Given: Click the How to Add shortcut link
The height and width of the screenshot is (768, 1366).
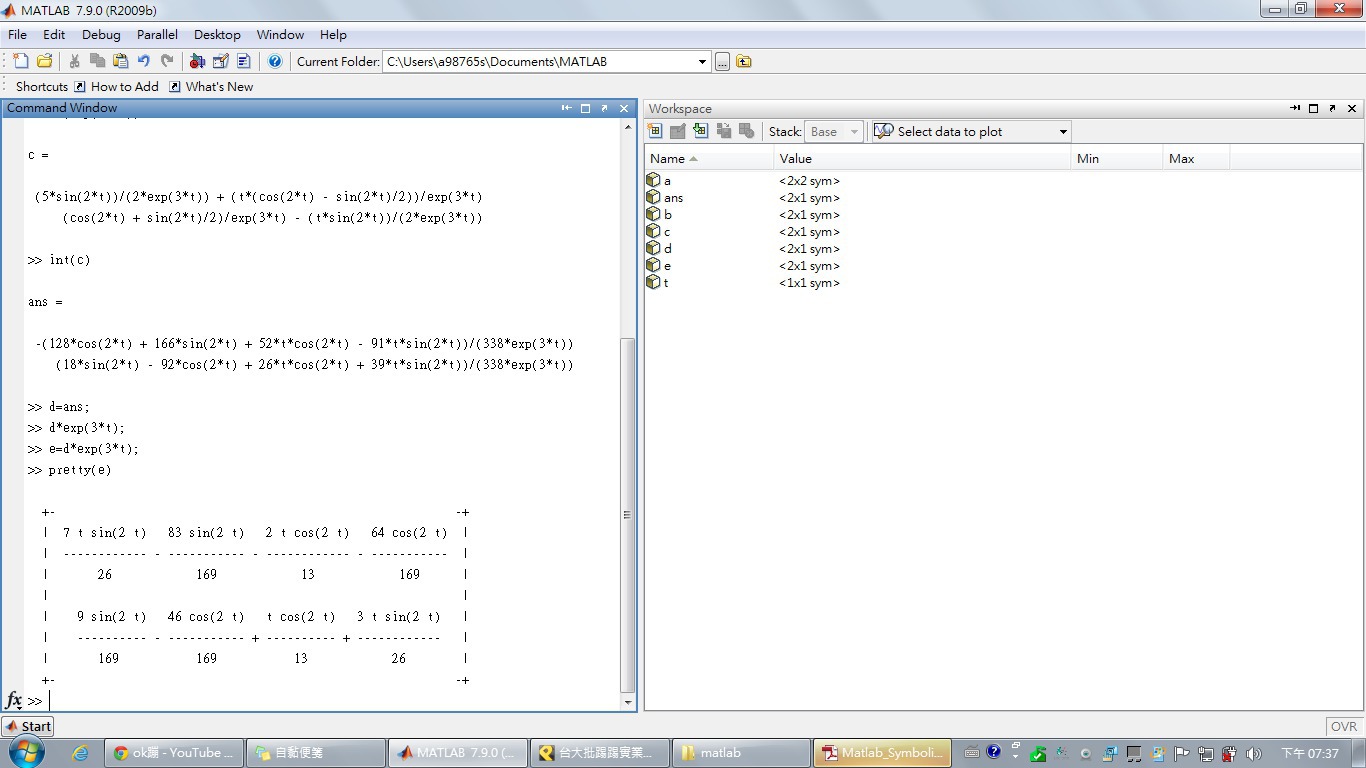Looking at the screenshot, I should click(124, 87).
